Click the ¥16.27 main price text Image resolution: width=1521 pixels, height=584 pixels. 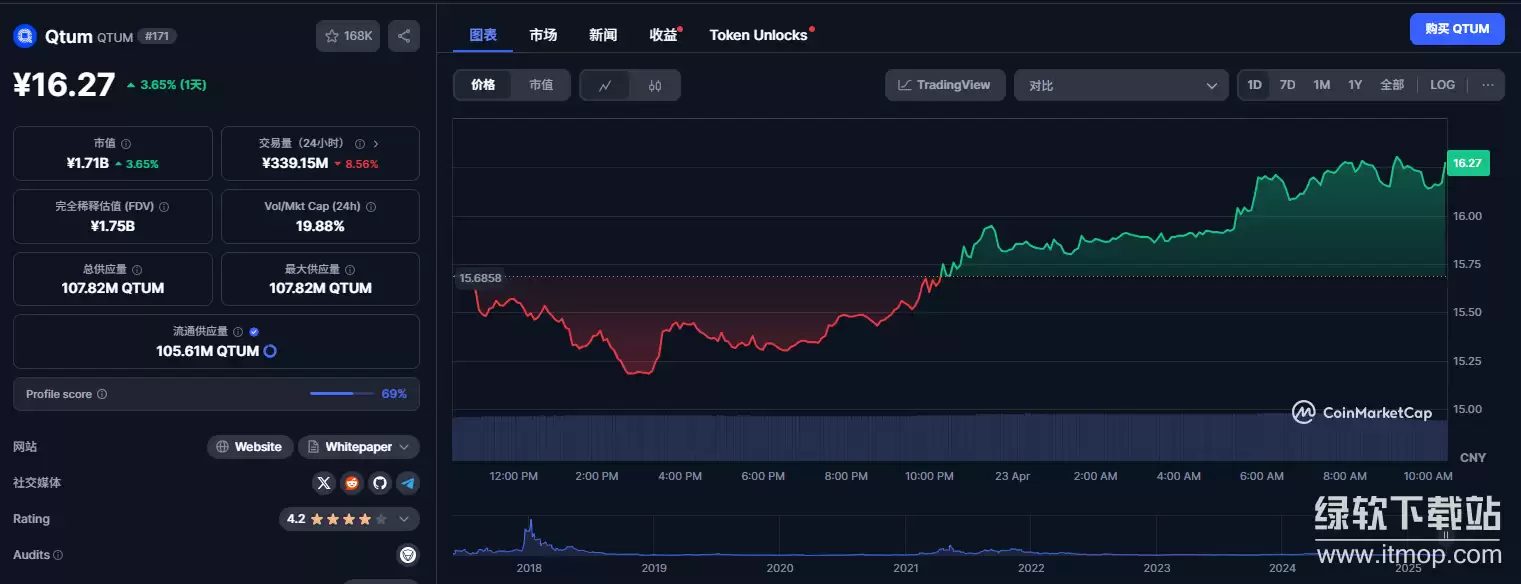pyautogui.click(x=64, y=85)
